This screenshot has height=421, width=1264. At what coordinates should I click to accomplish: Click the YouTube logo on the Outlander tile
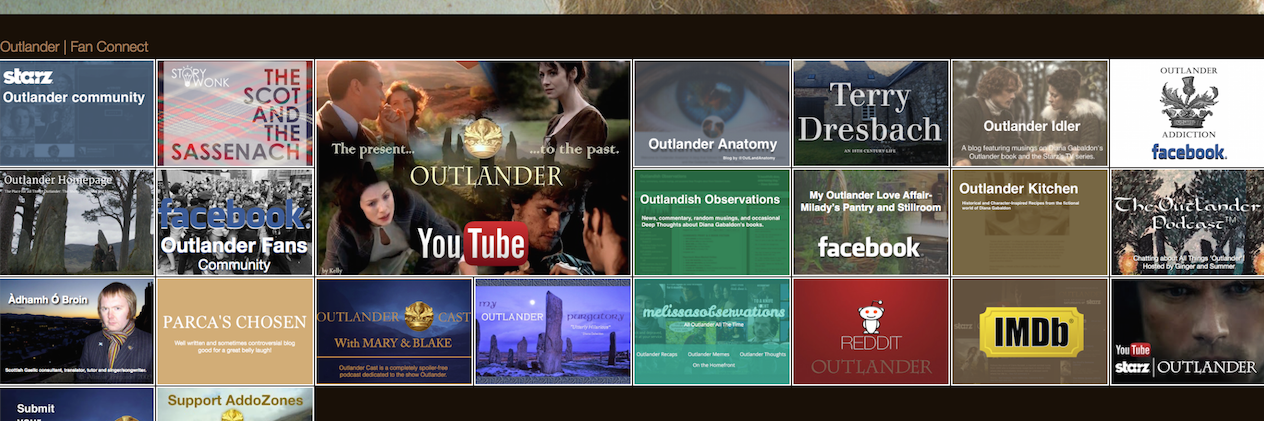[x=471, y=244]
